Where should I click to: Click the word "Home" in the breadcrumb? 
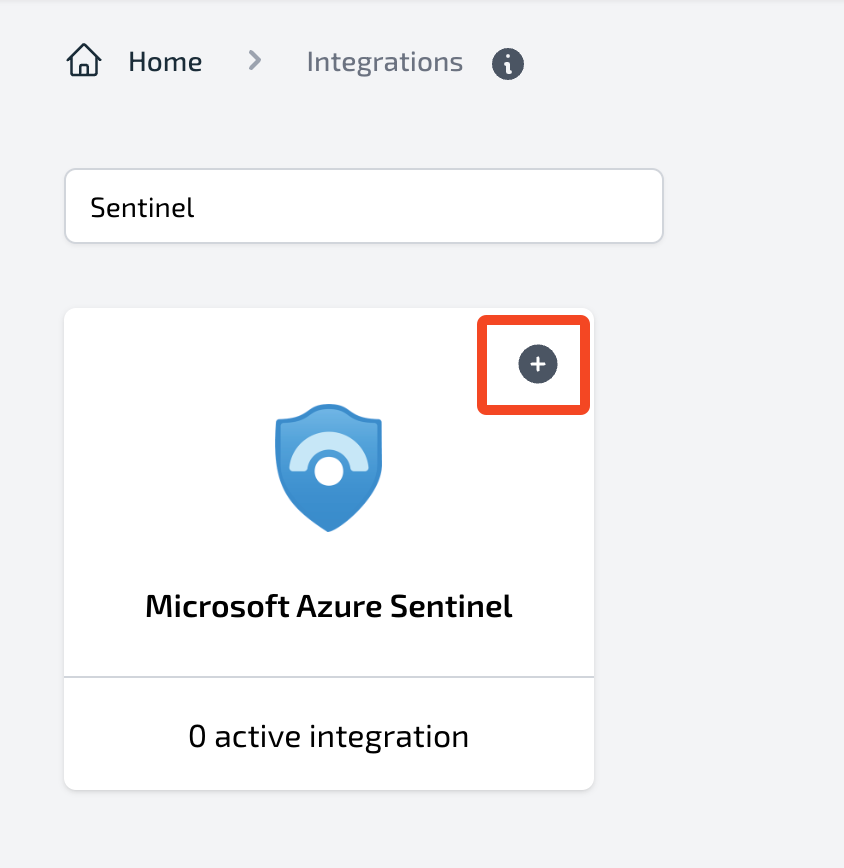point(165,62)
